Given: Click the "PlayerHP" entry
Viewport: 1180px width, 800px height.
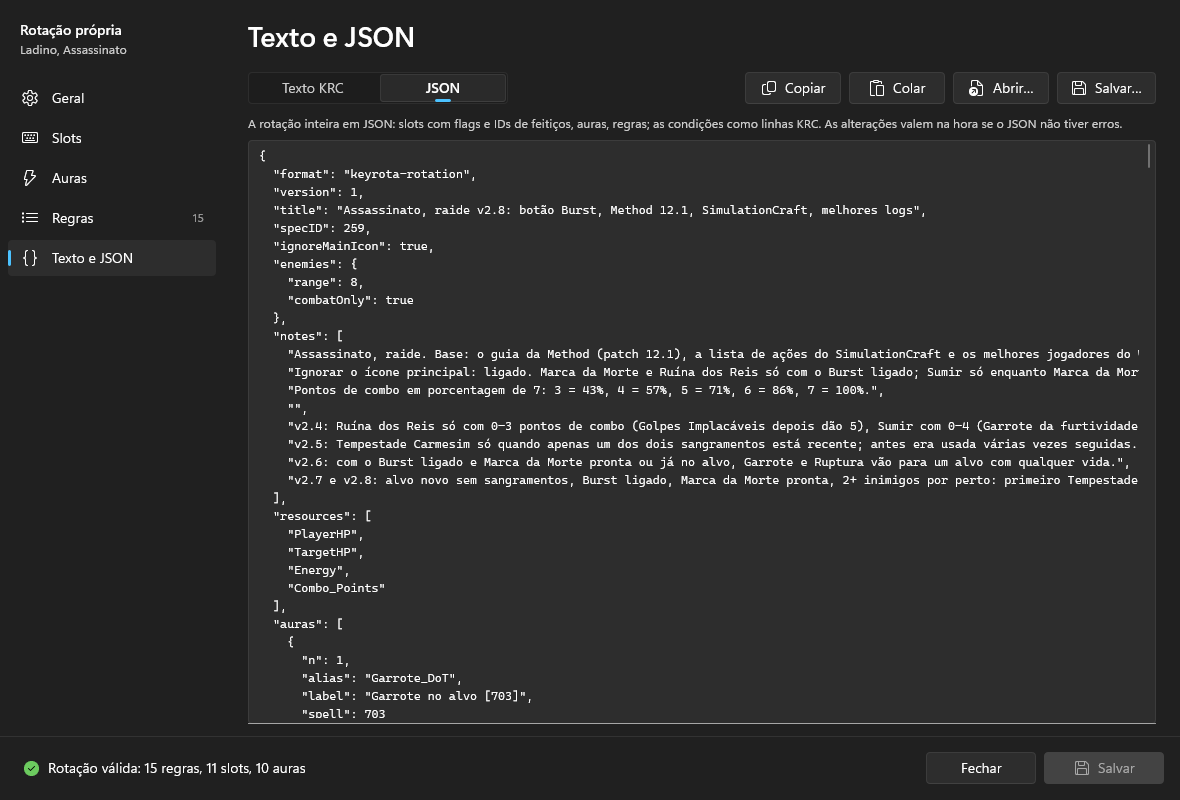Looking at the screenshot, I should tap(326, 534).
